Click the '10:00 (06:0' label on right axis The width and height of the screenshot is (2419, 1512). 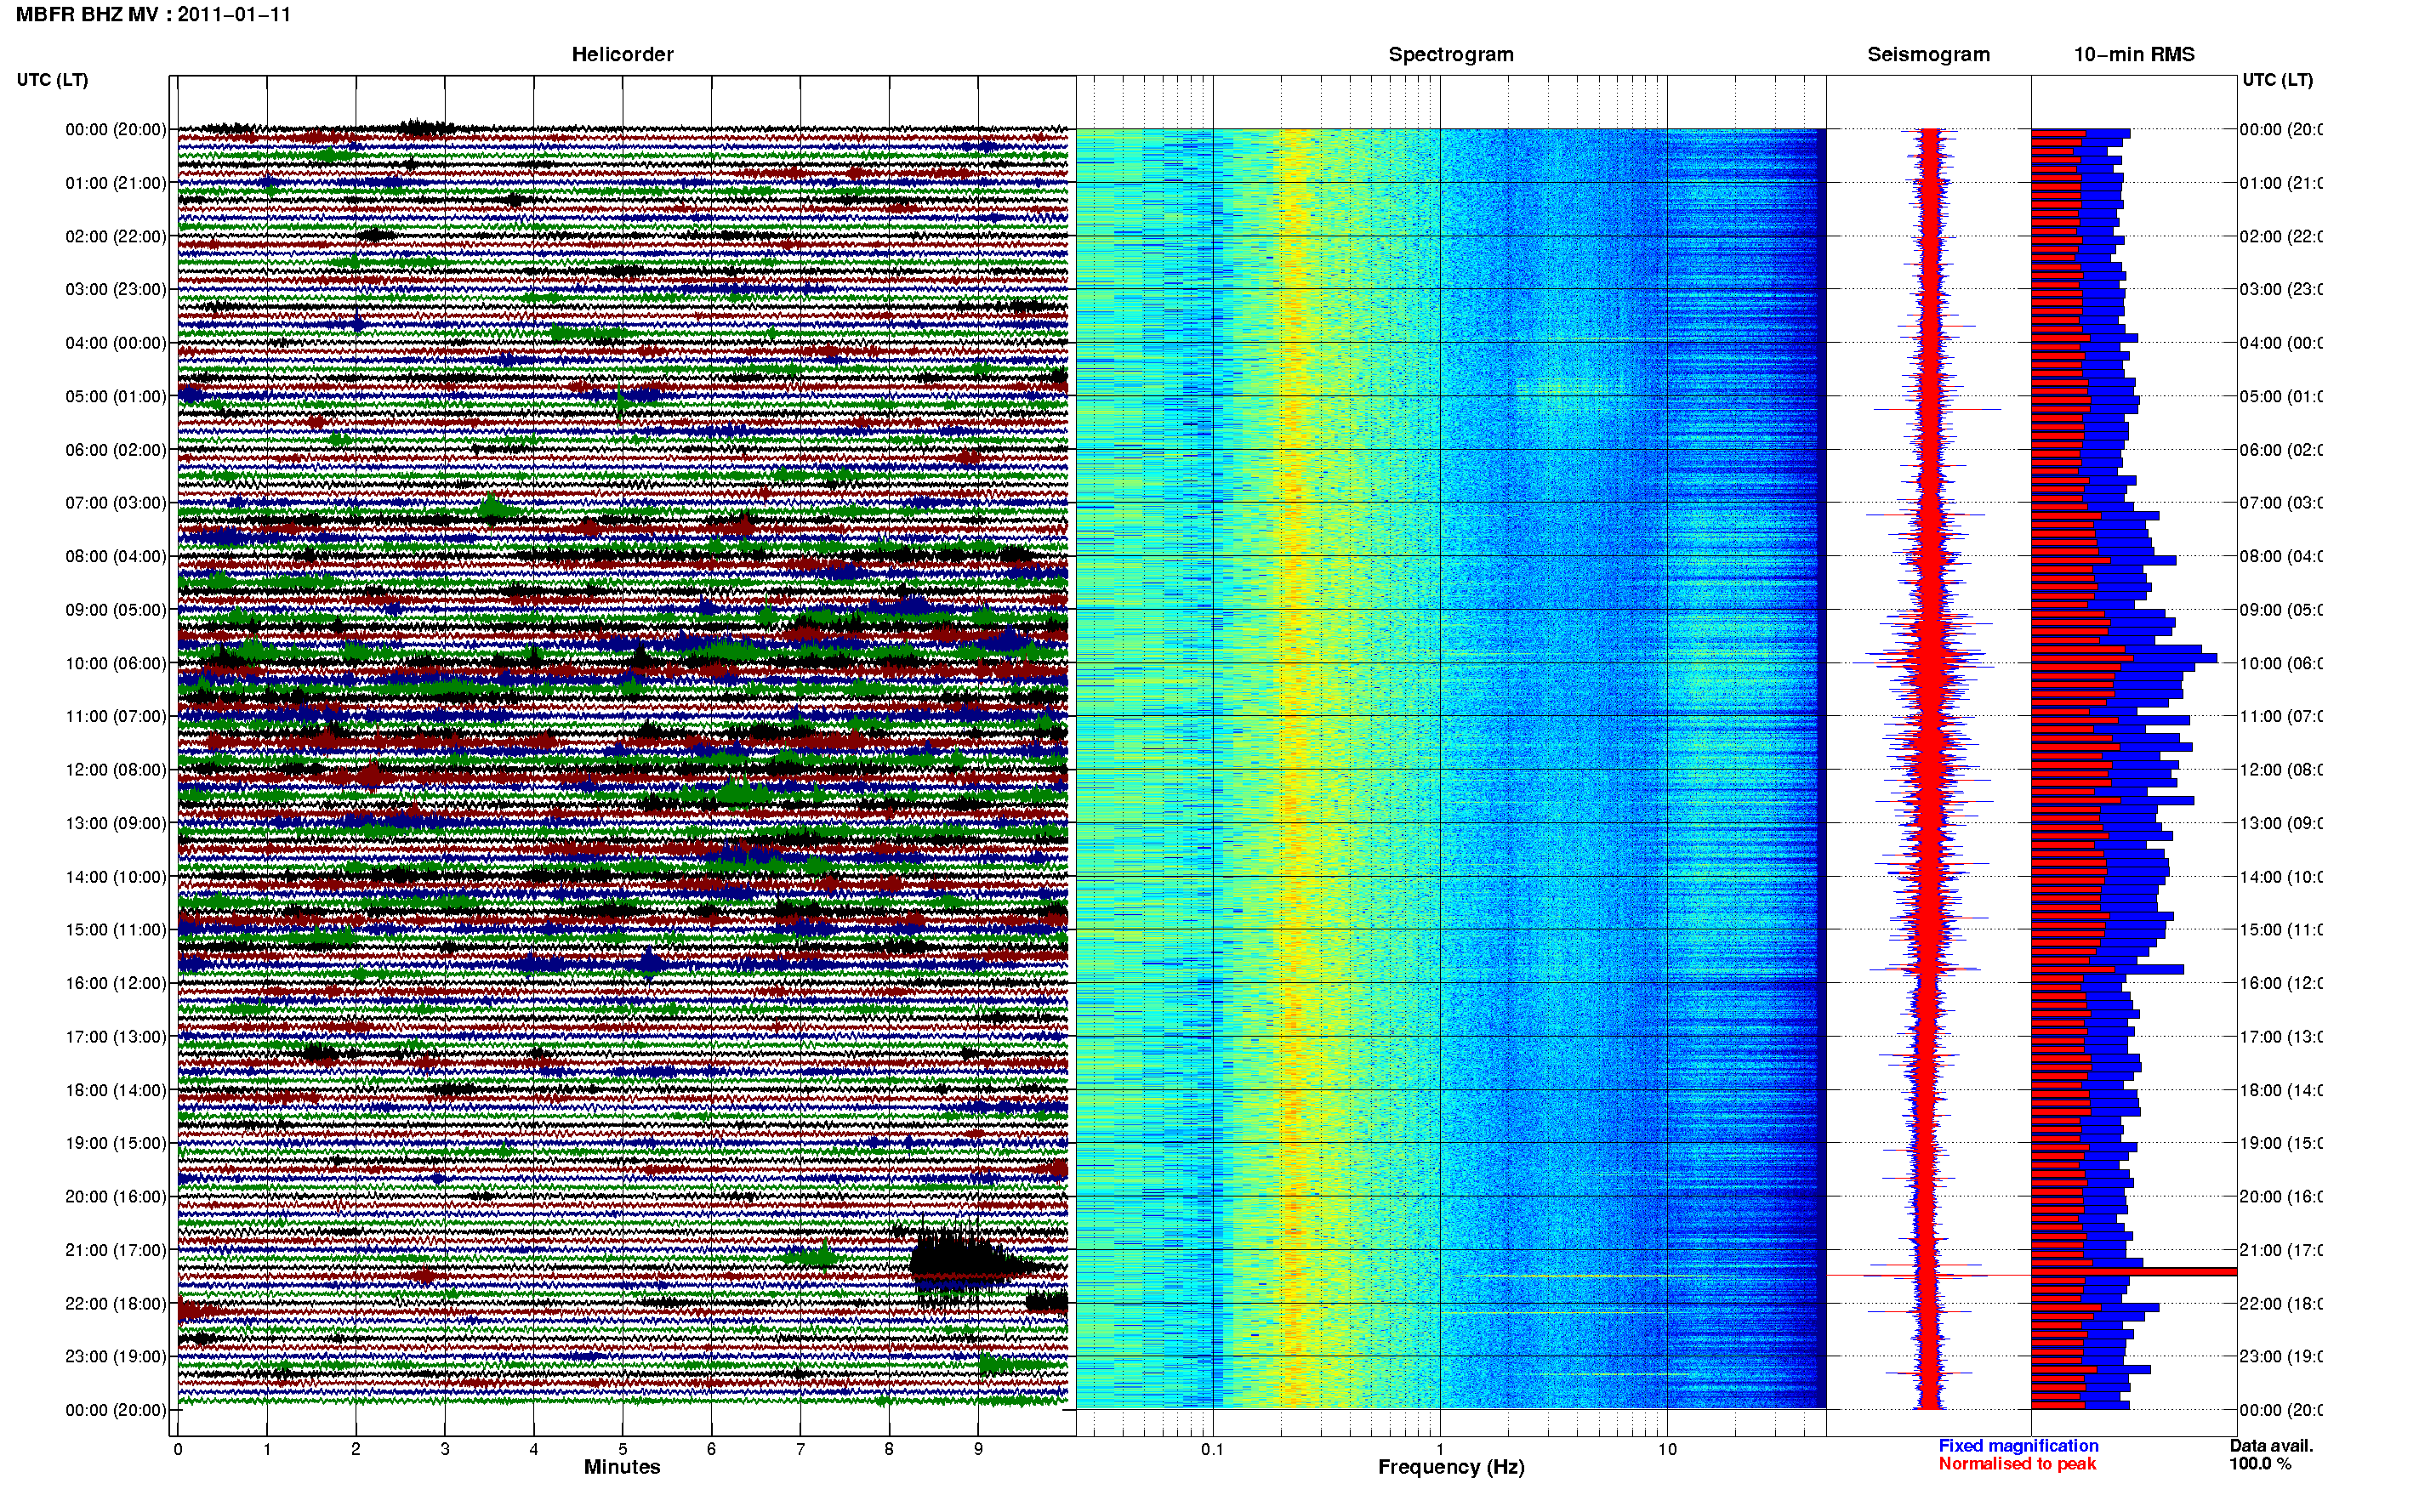2281,663
